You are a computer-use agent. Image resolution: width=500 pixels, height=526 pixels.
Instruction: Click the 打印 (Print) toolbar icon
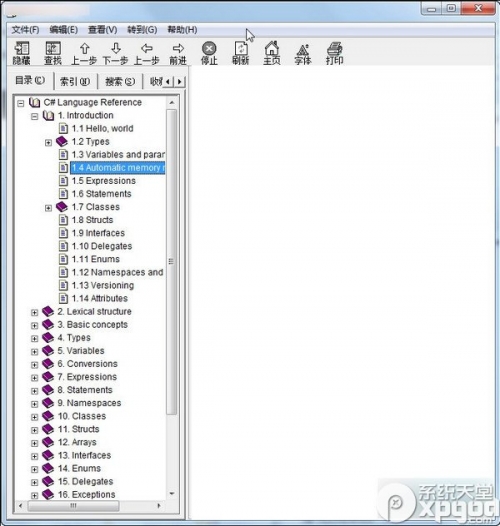click(334, 53)
